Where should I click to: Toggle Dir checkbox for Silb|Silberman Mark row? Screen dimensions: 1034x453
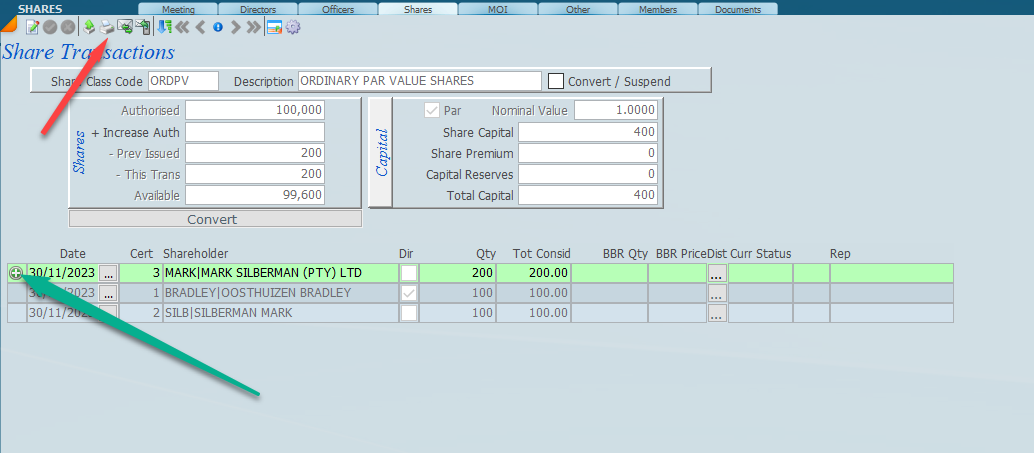(x=409, y=313)
